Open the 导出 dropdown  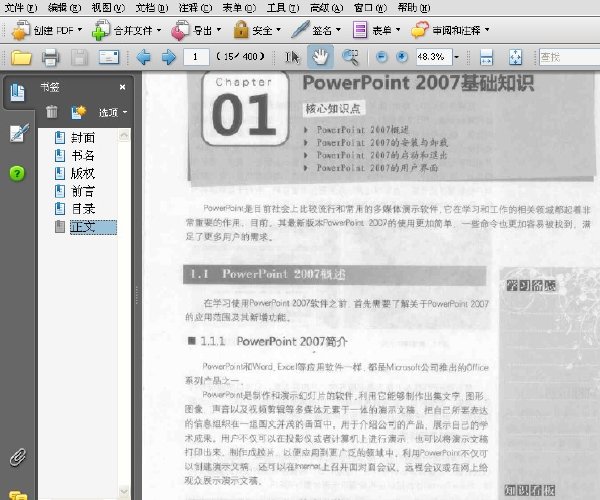click(x=197, y=30)
